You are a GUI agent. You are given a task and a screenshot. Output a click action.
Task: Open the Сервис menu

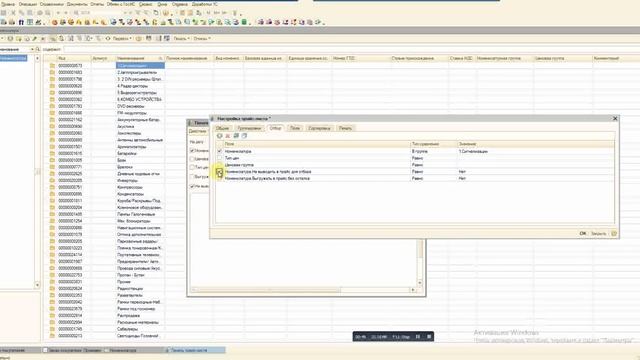coord(145,4)
